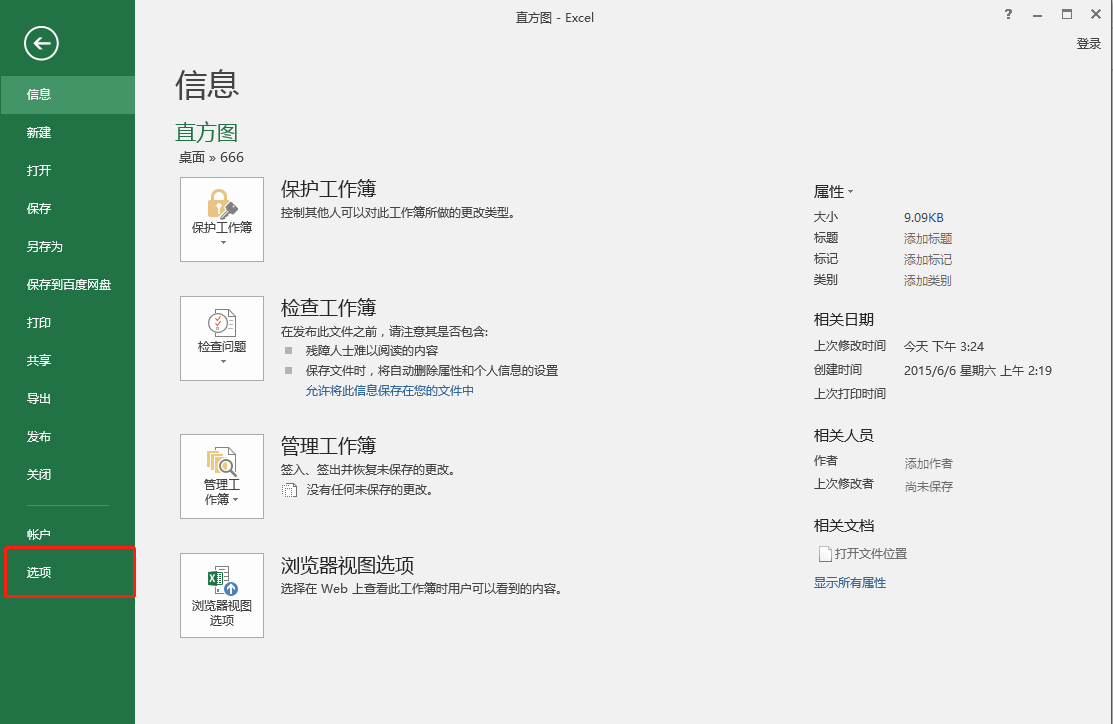The image size is (1113, 724).
Task: Choose 另存为 in the sidebar
Action: click(67, 246)
